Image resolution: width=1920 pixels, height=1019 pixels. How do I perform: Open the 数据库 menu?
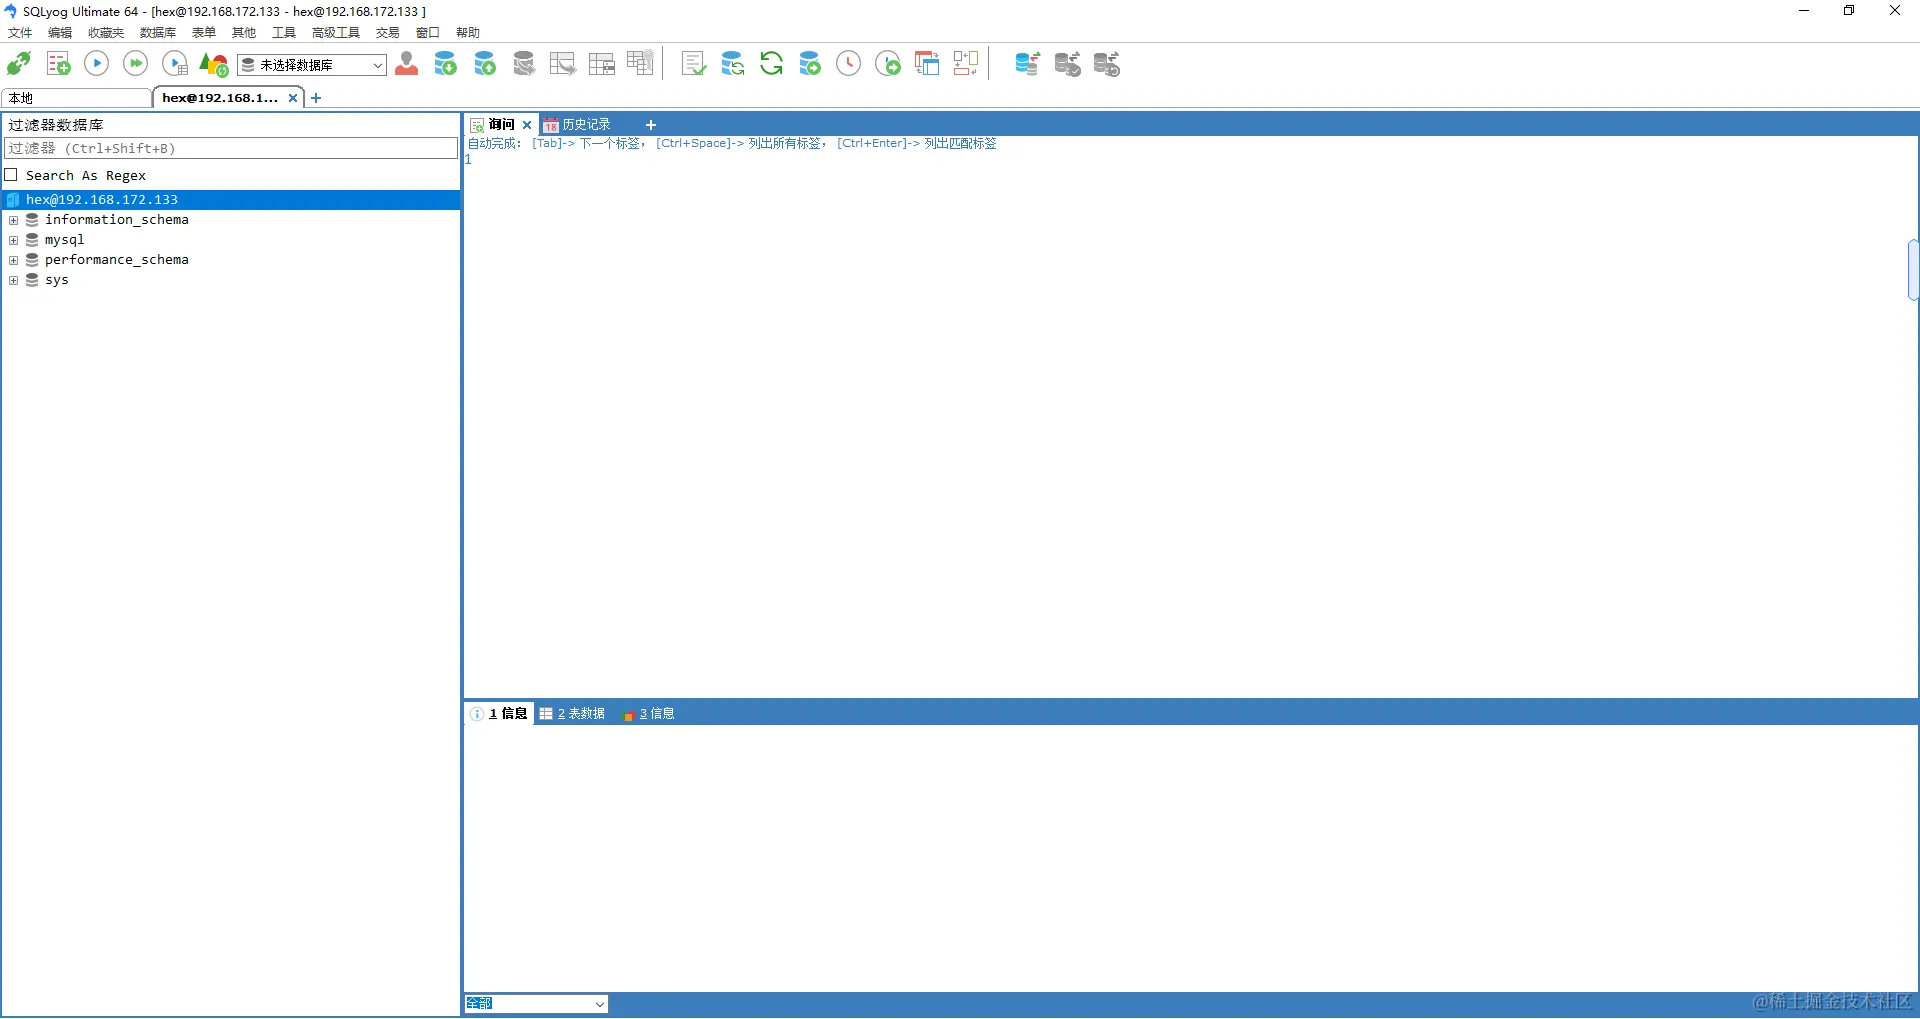coord(158,33)
